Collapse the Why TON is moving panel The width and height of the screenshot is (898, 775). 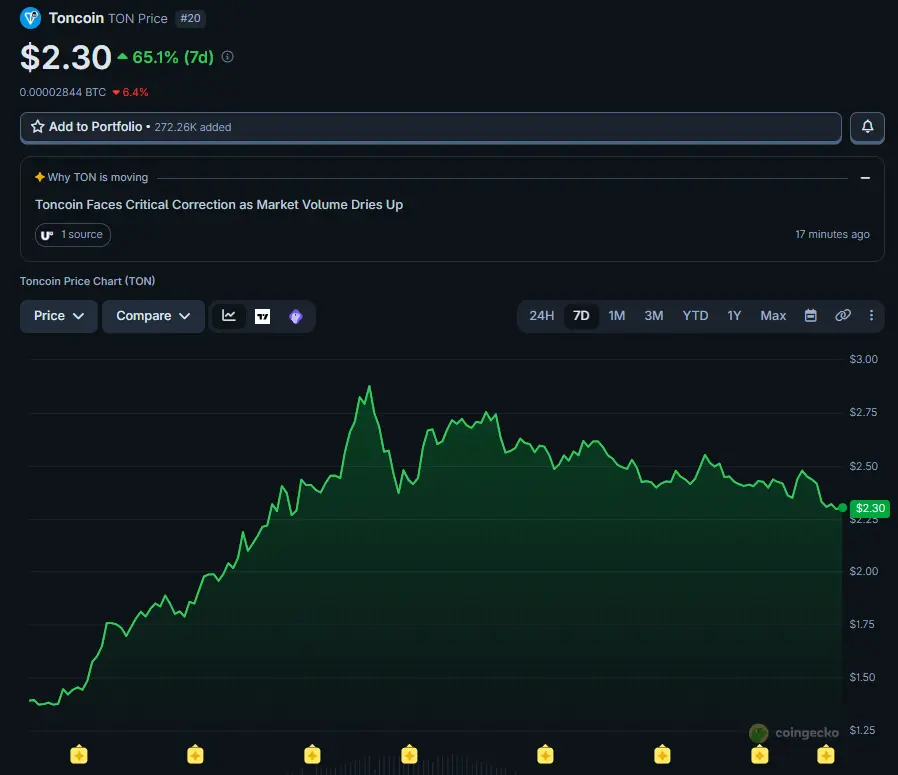pos(865,178)
